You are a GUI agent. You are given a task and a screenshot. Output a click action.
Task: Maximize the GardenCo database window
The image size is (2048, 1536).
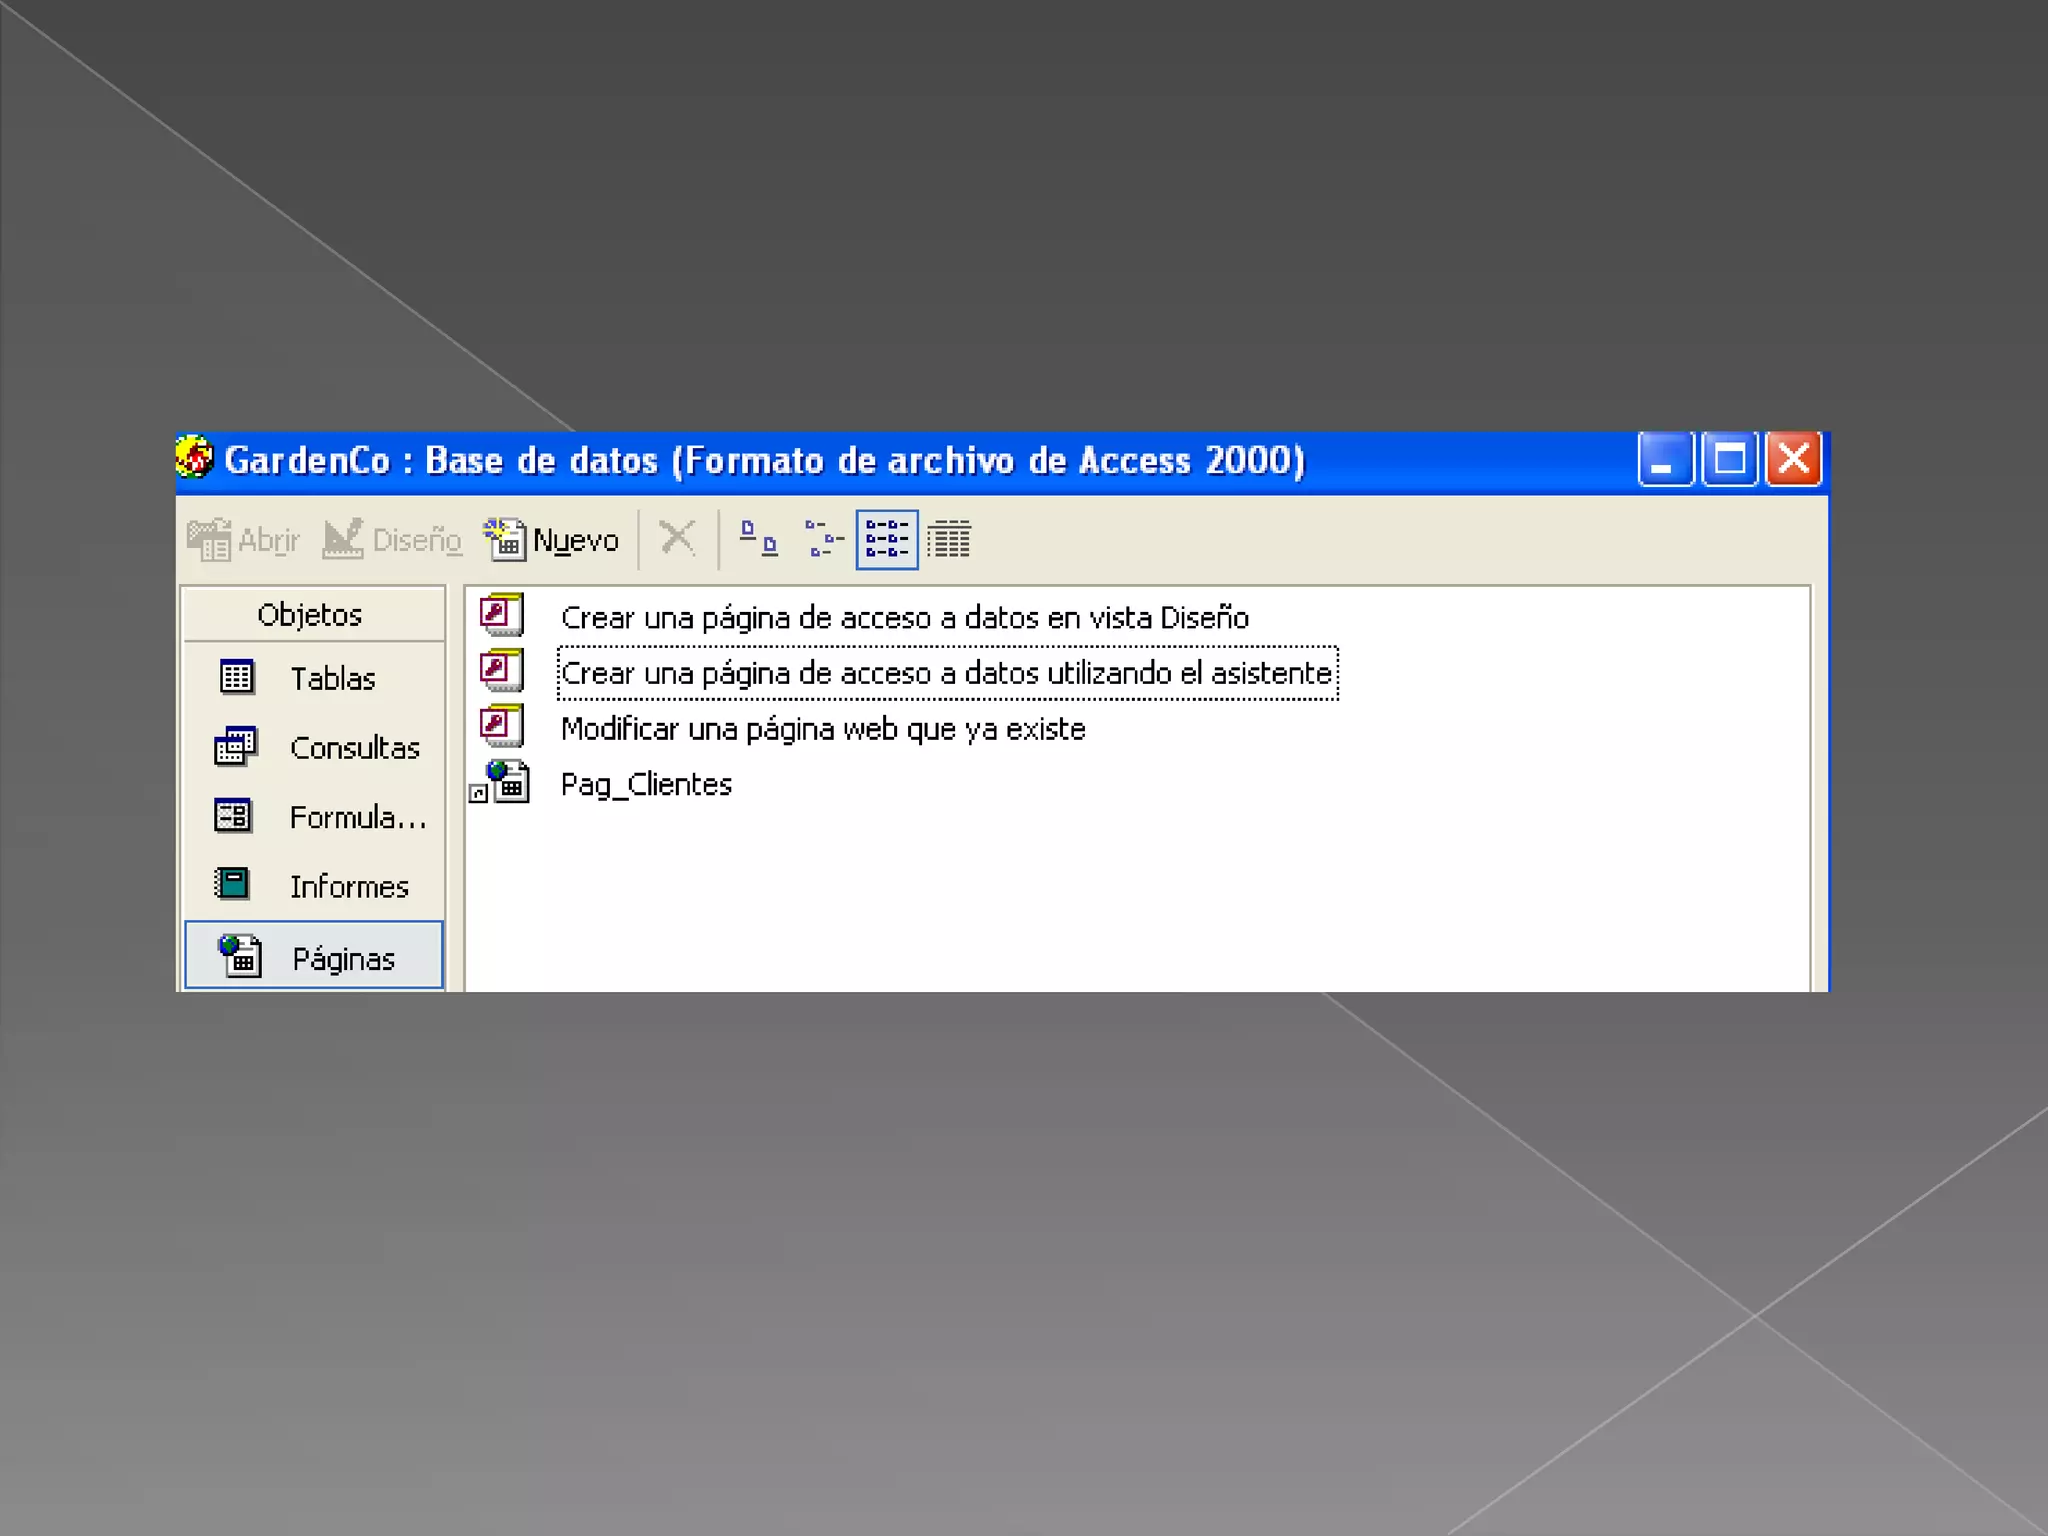click(x=1730, y=460)
